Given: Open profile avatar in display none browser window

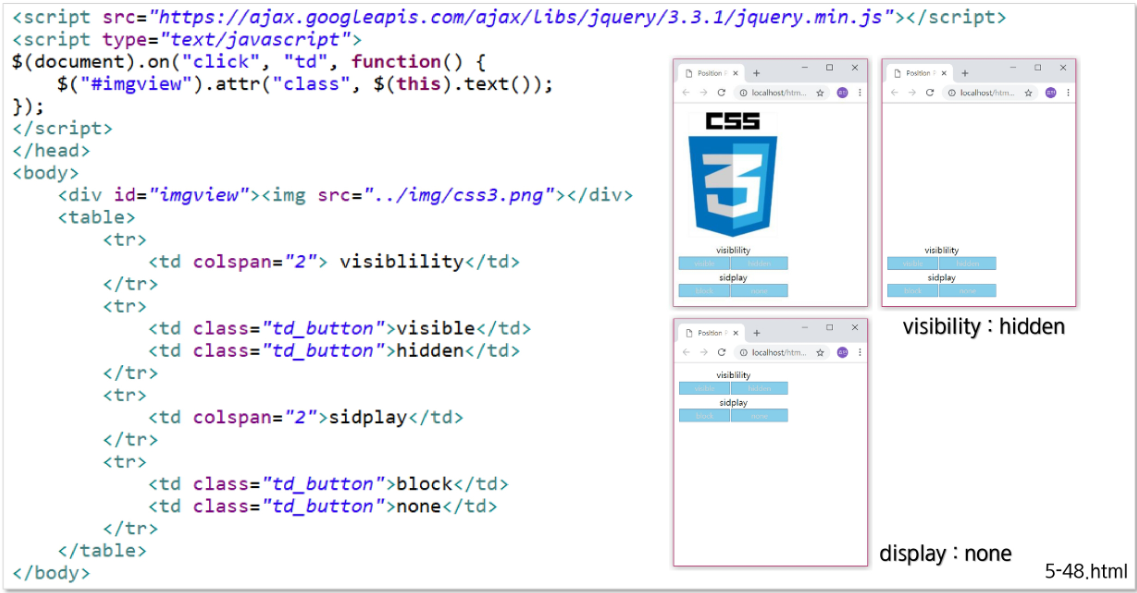Looking at the screenshot, I should click(x=842, y=352).
